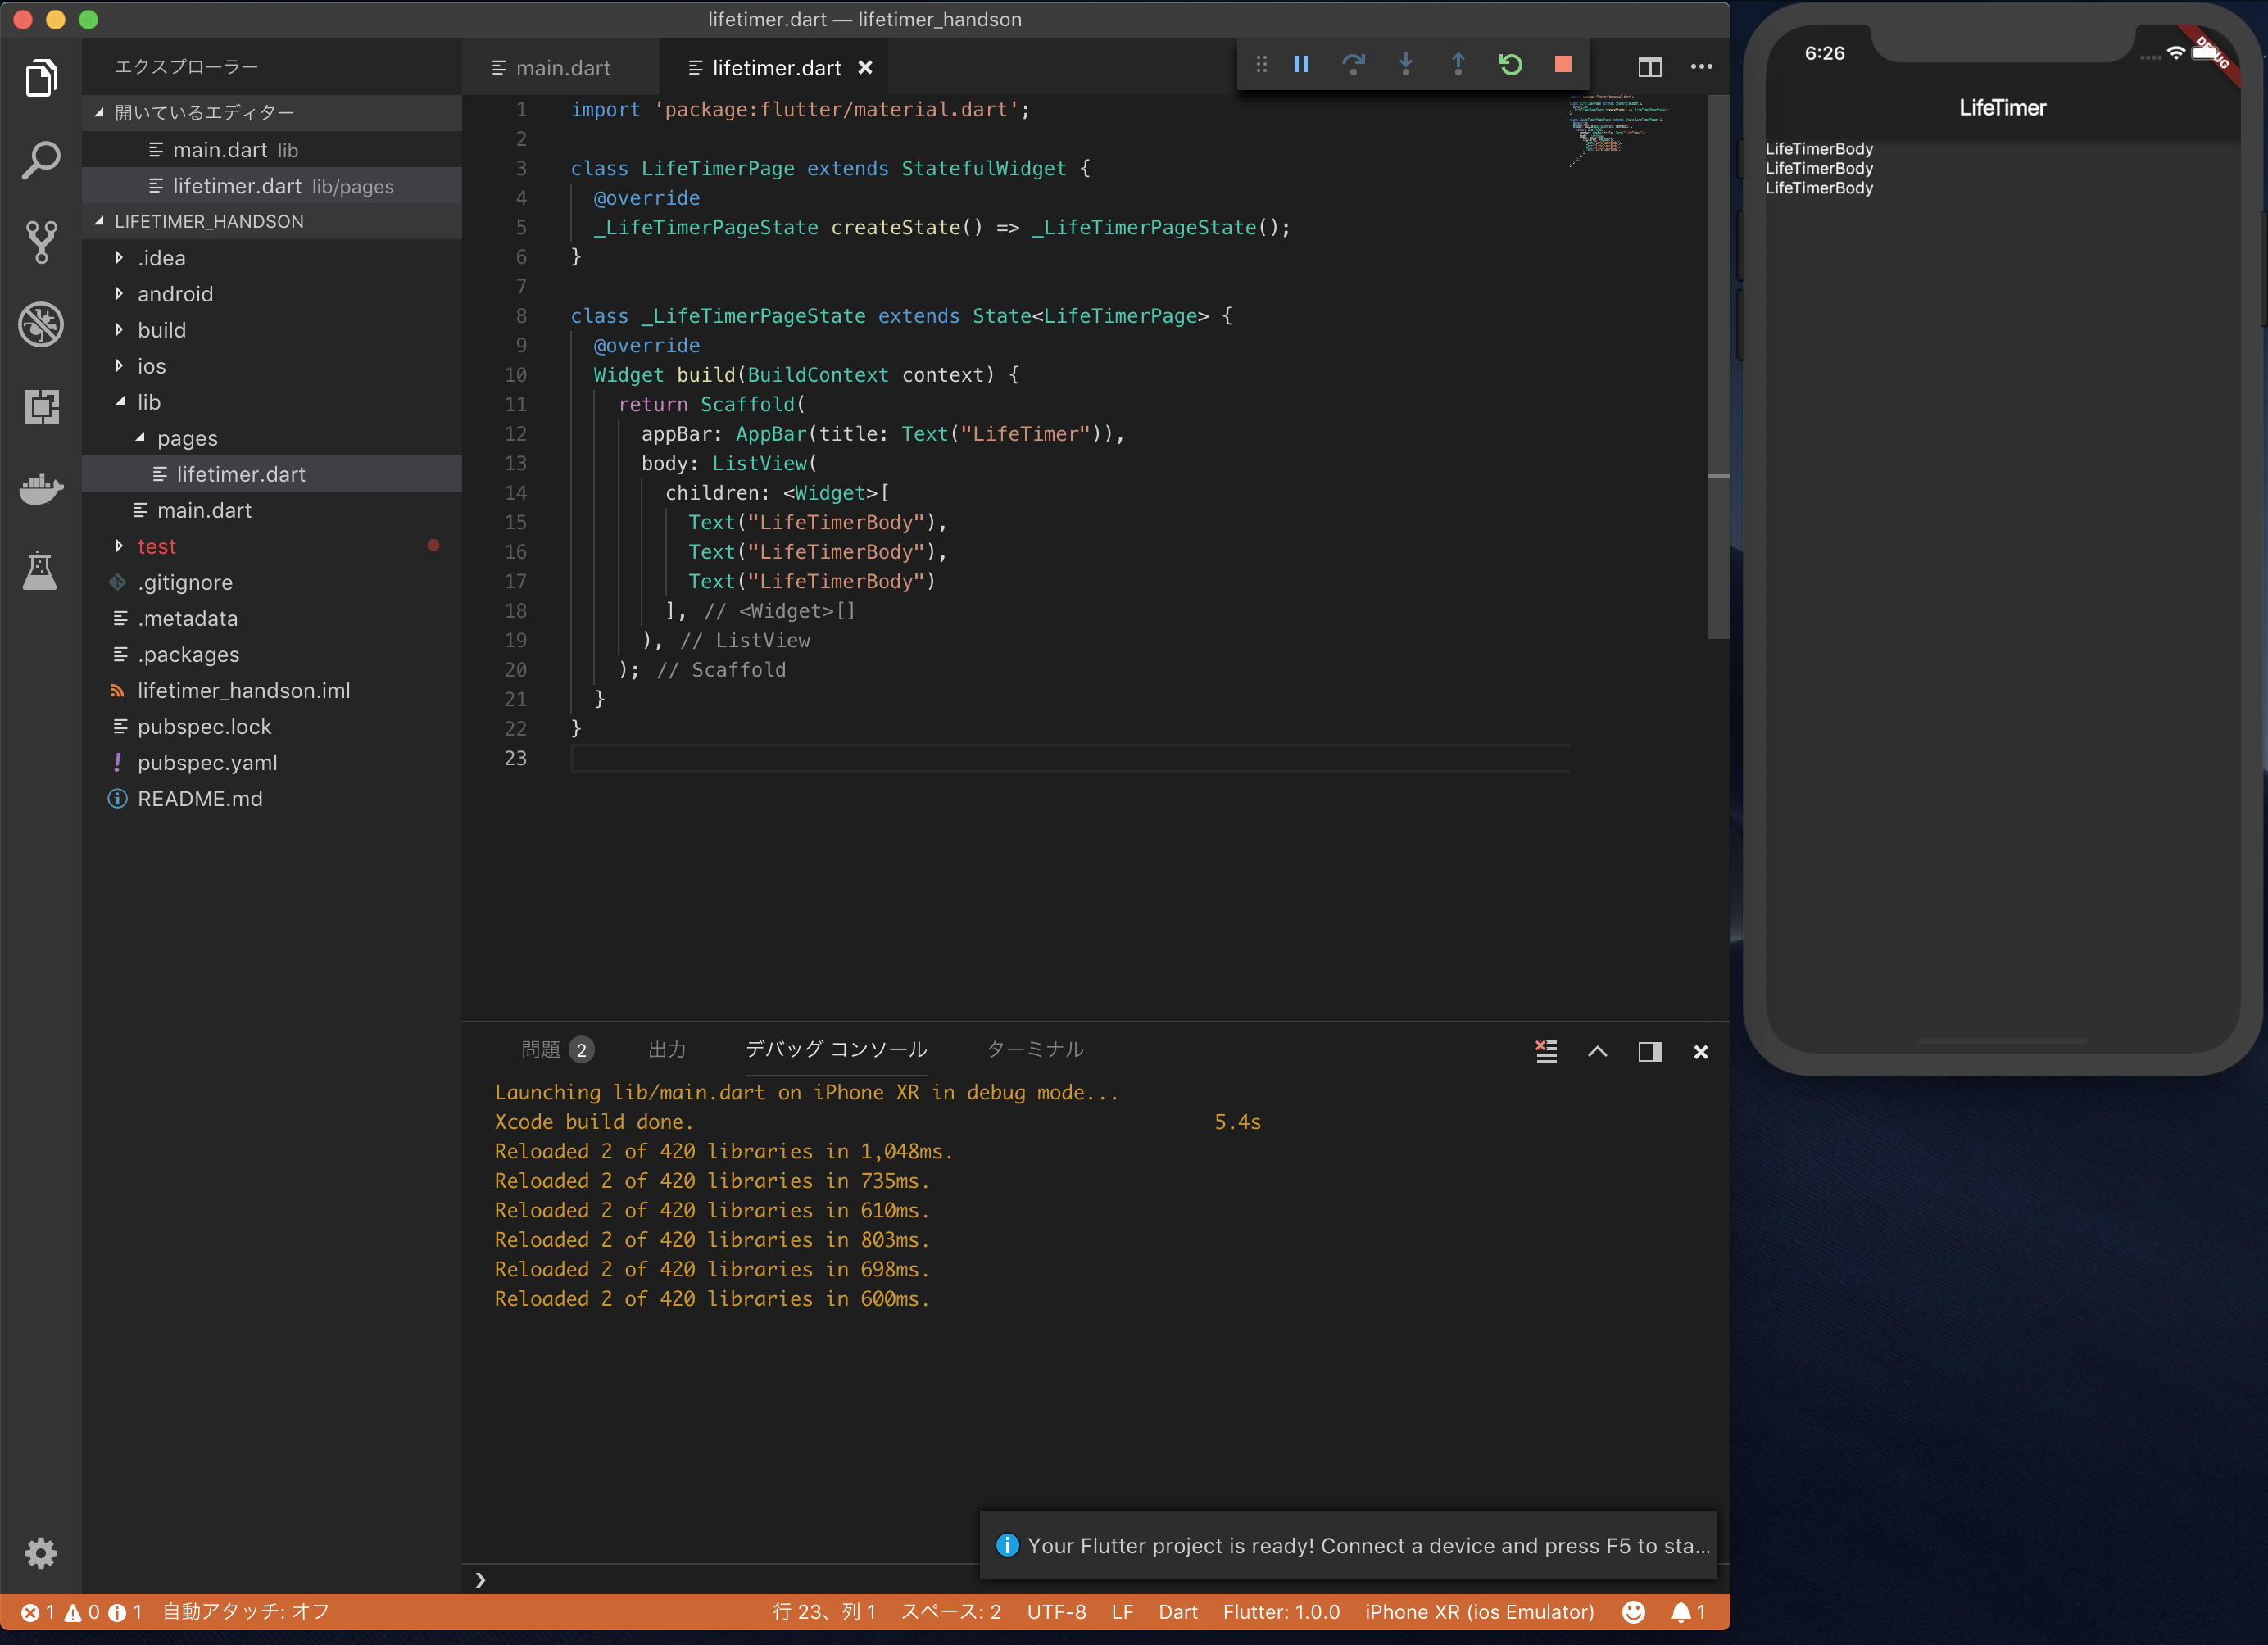
Task: Click the code minimap preview
Action: (x=1620, y=130)
